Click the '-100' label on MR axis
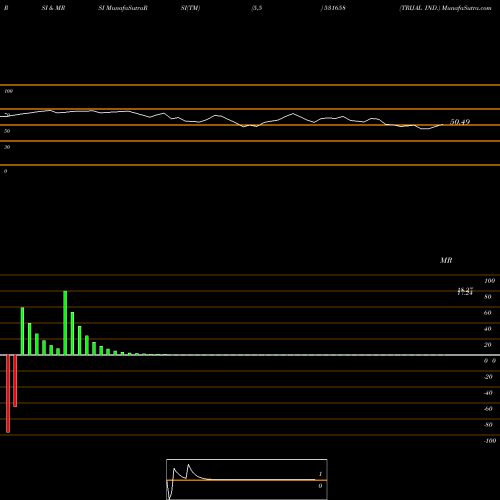The width and height of the screenshot is (500, 500). [x=490, y=441]
